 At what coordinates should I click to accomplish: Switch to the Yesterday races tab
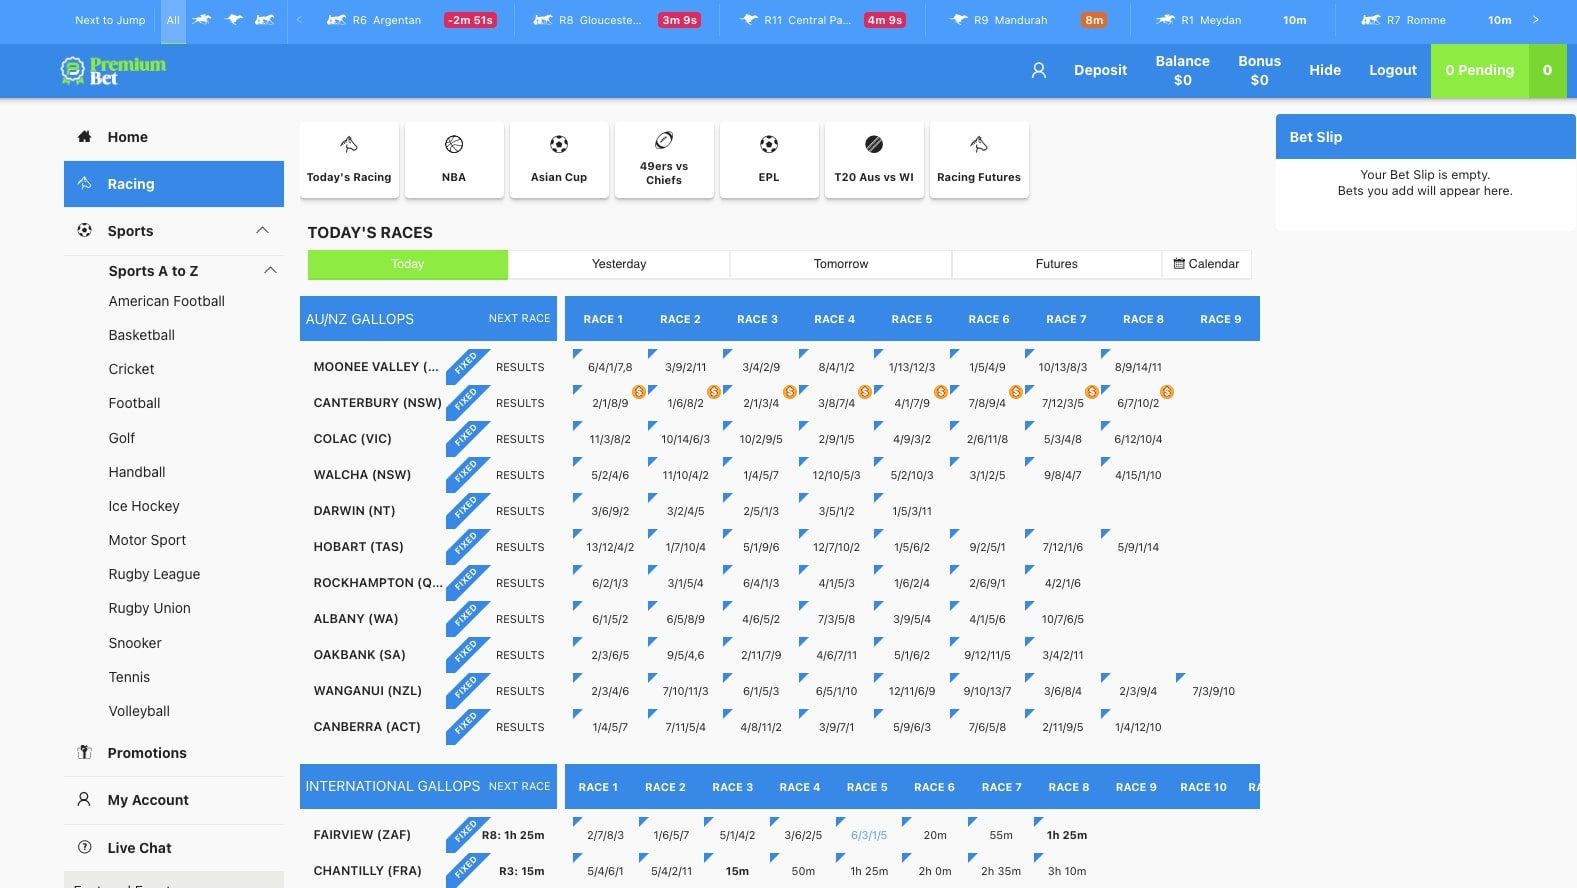[619, 264]
